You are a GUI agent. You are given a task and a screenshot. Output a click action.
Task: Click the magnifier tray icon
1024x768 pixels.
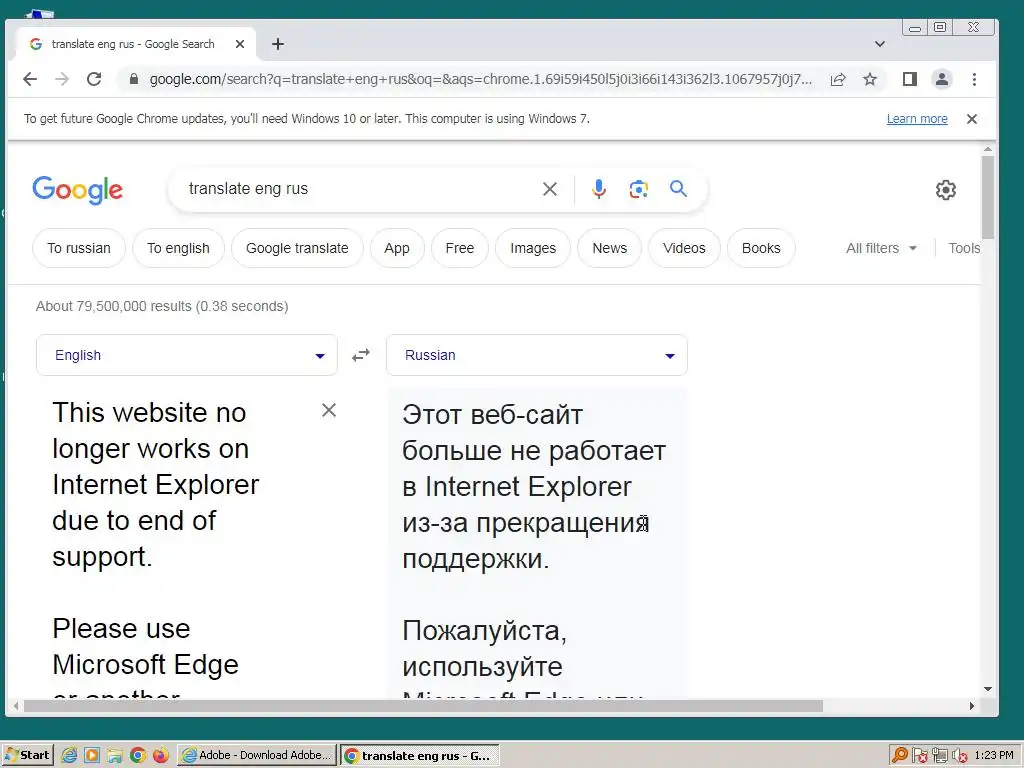[900, 756]
